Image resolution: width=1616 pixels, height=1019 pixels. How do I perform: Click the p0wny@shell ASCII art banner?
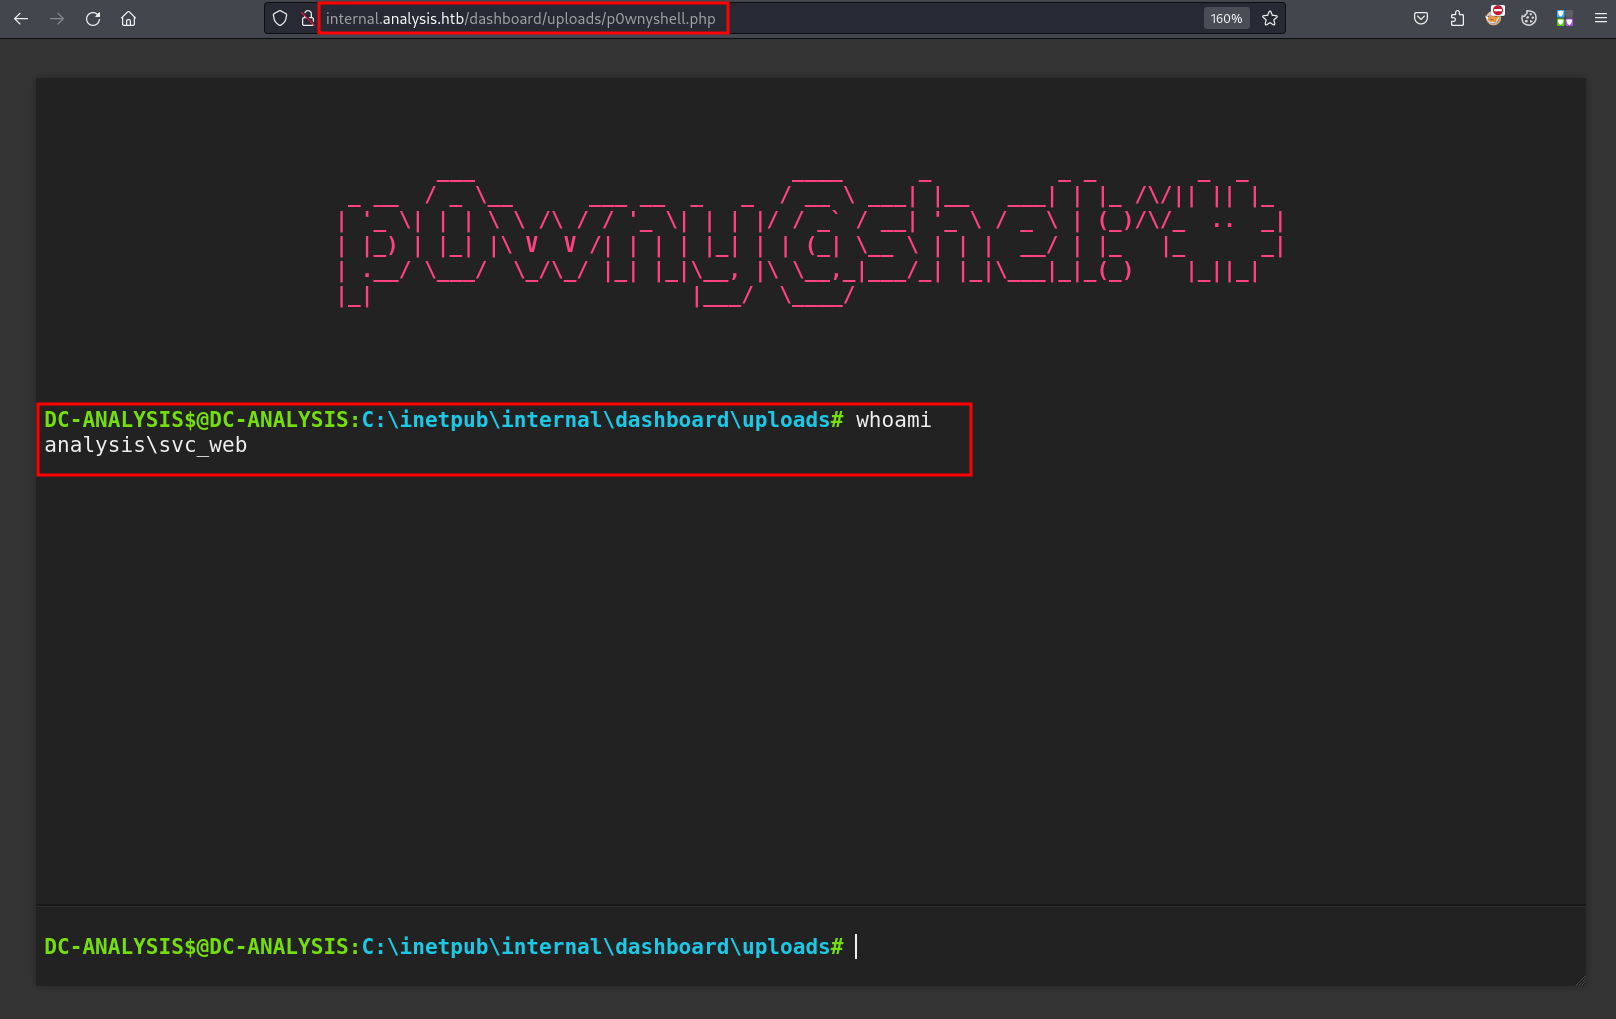click(x=811, y=240)
